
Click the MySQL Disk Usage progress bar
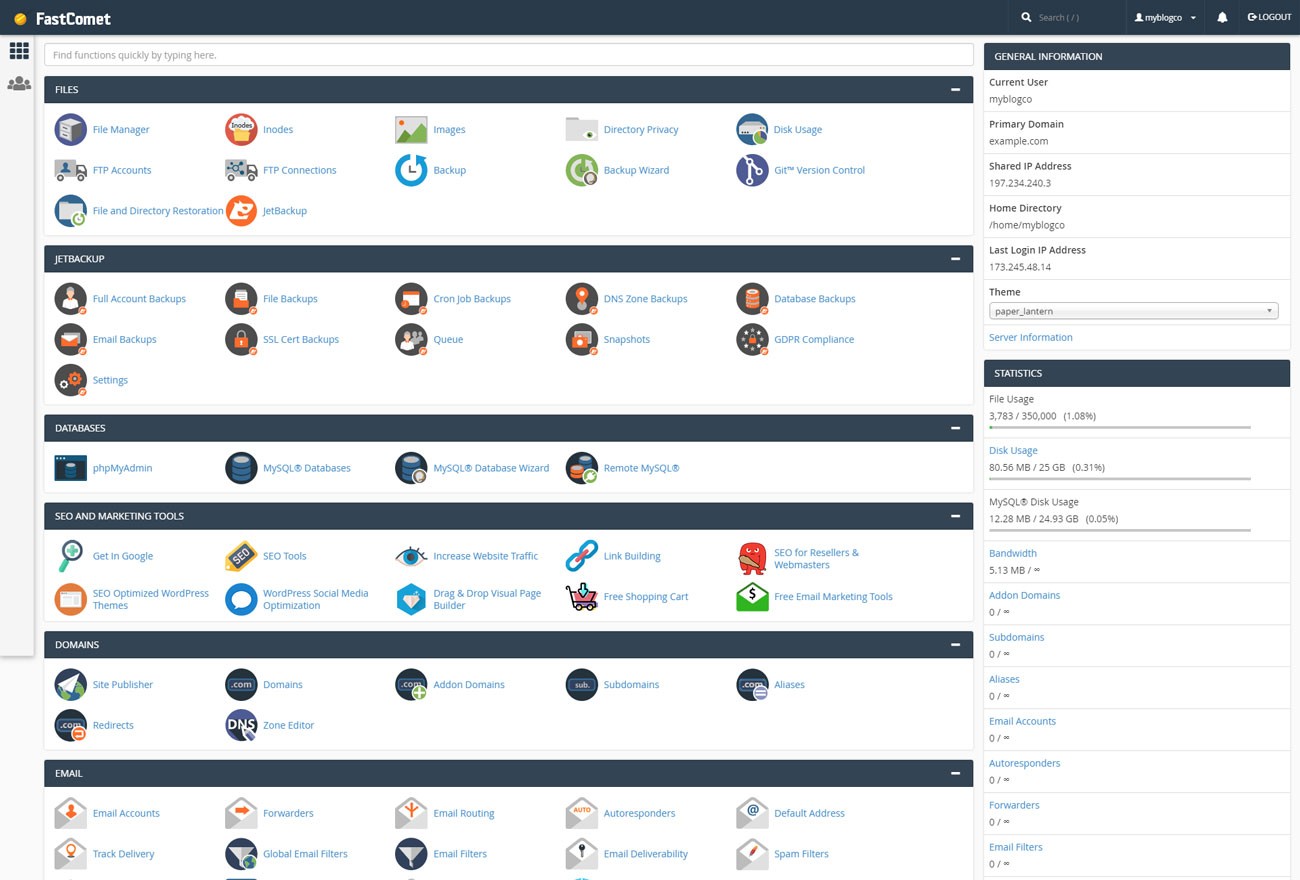click(x=1120, y=530)
